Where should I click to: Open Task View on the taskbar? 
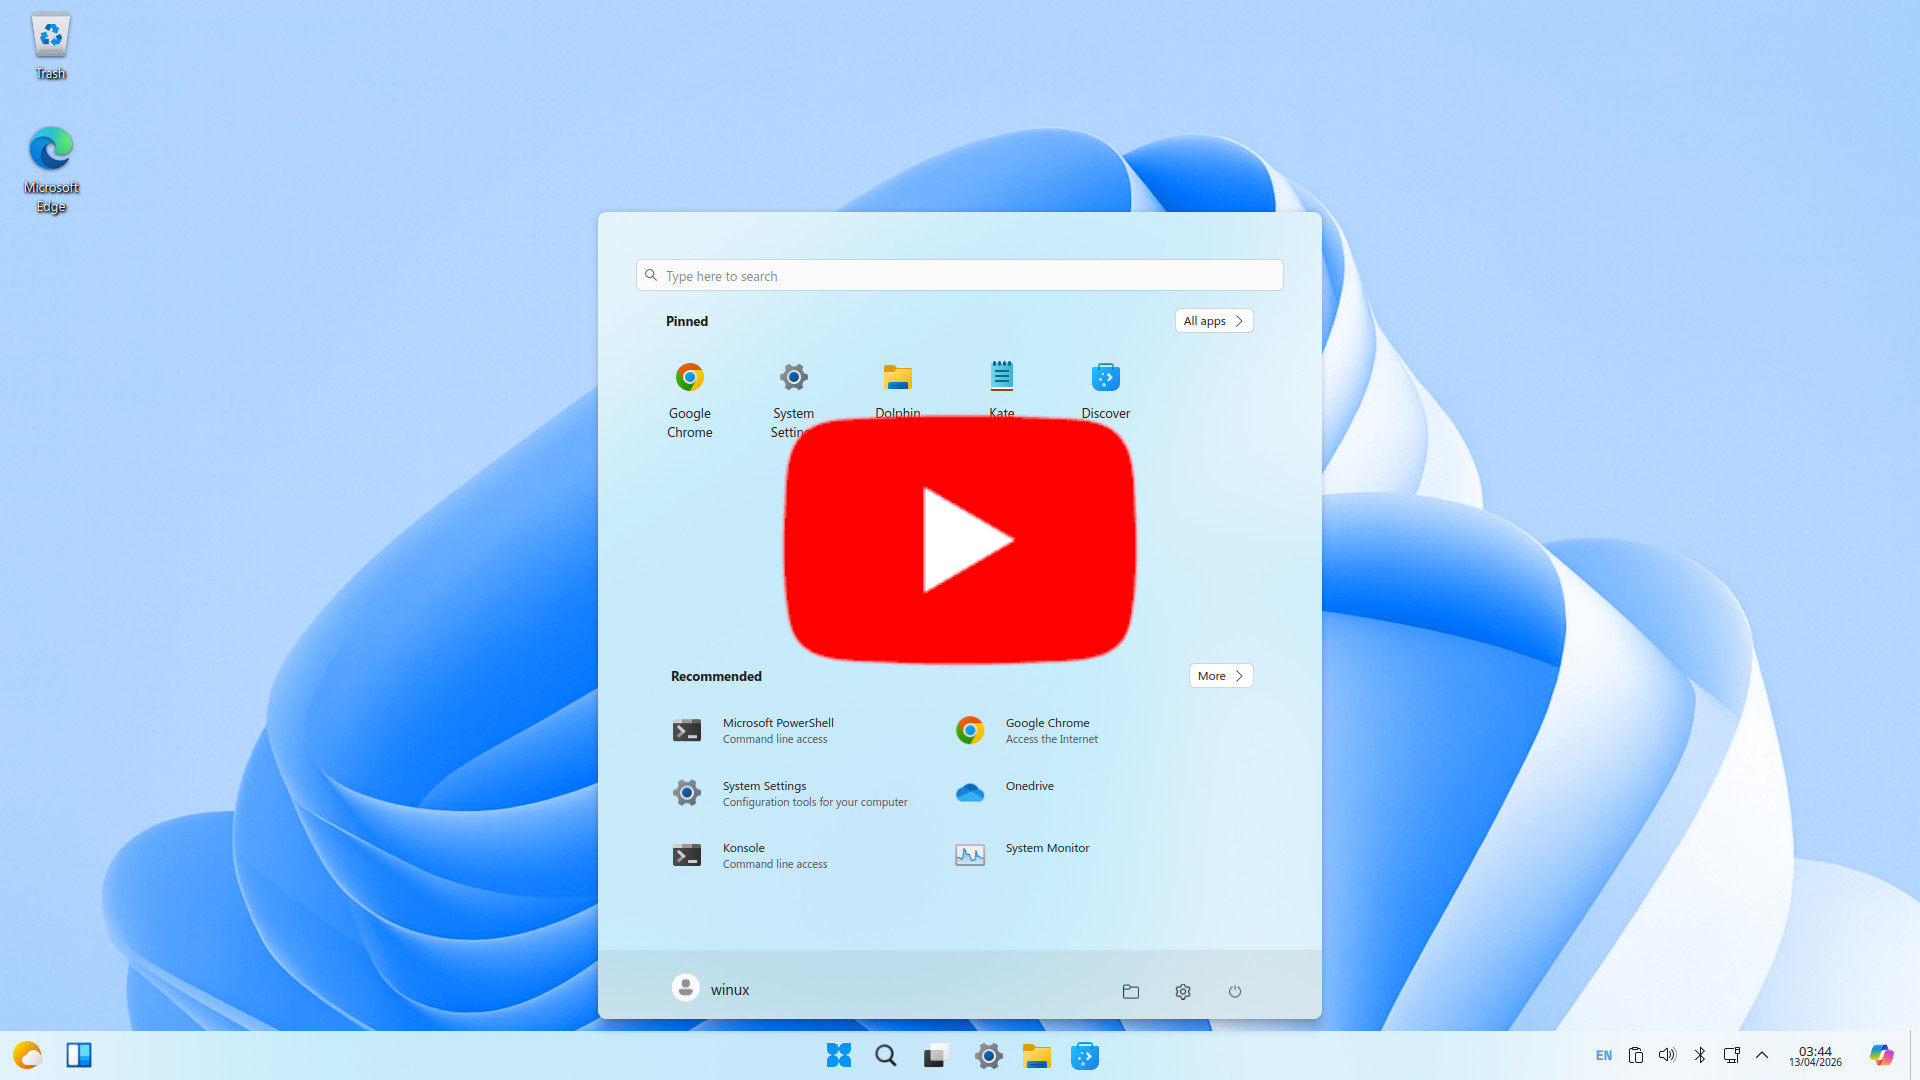(936, 1055)
